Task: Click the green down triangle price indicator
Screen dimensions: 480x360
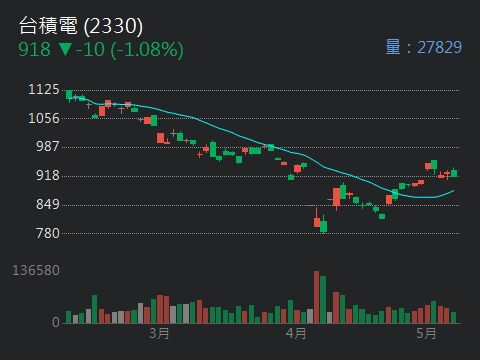Action: (x=65, y=49)
